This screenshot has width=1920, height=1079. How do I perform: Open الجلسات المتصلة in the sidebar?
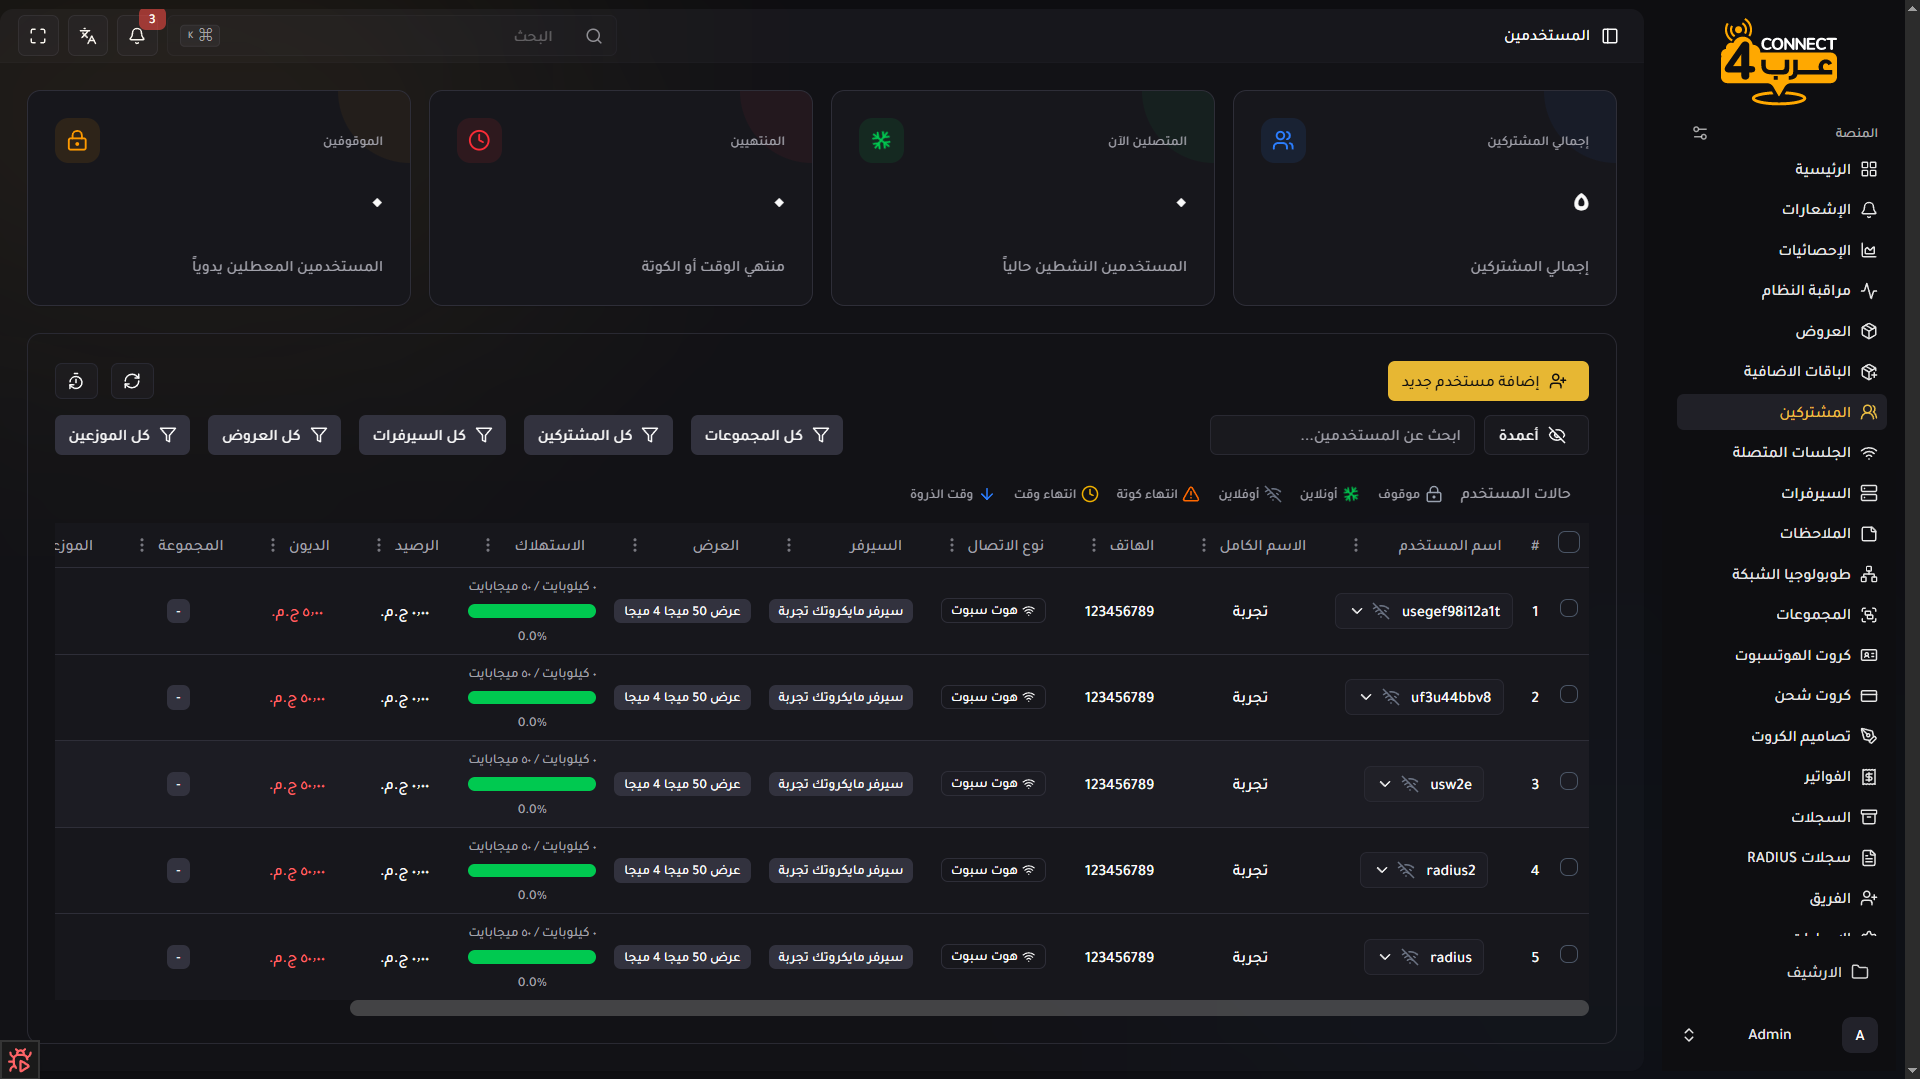coord(1782,452)
